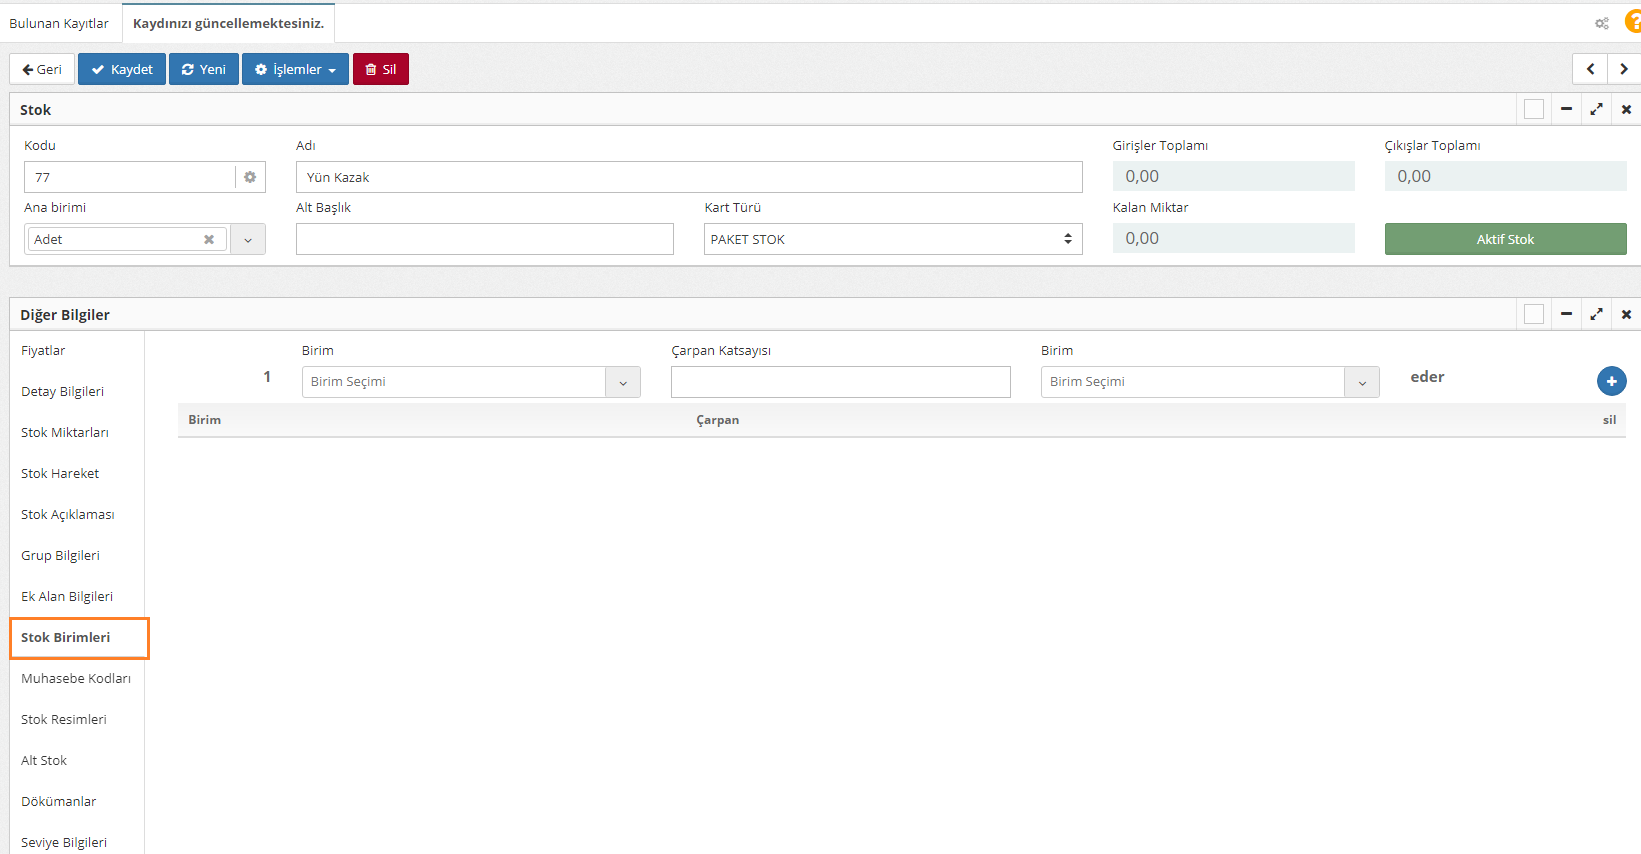
Task: Click the Kaydet save button
Action: [x=122, y=69]
